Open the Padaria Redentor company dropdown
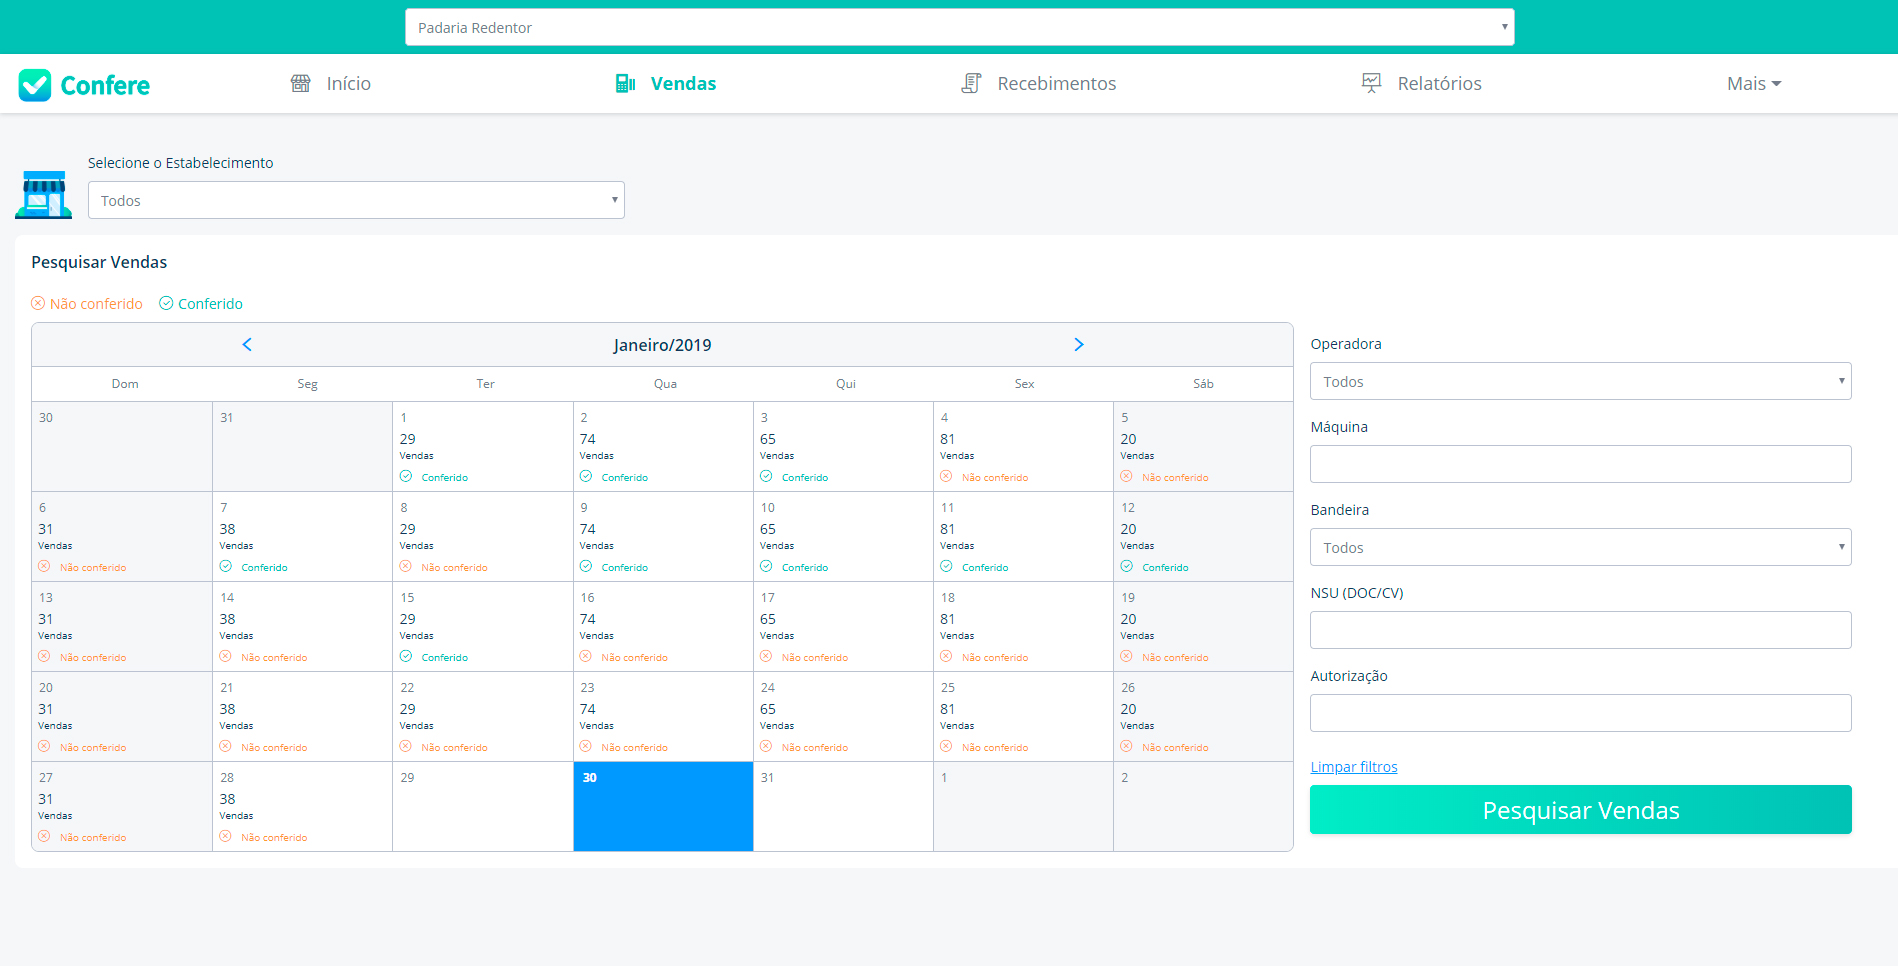 (959, 27)
